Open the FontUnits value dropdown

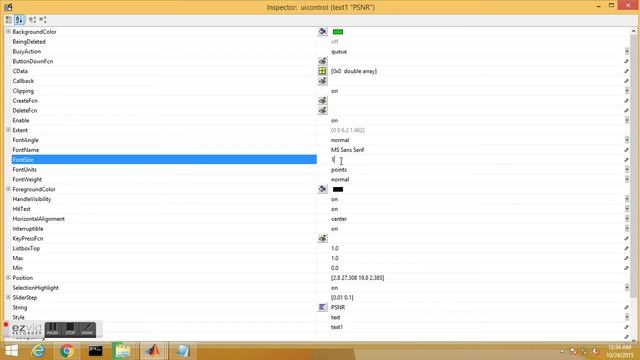[627, 169]
